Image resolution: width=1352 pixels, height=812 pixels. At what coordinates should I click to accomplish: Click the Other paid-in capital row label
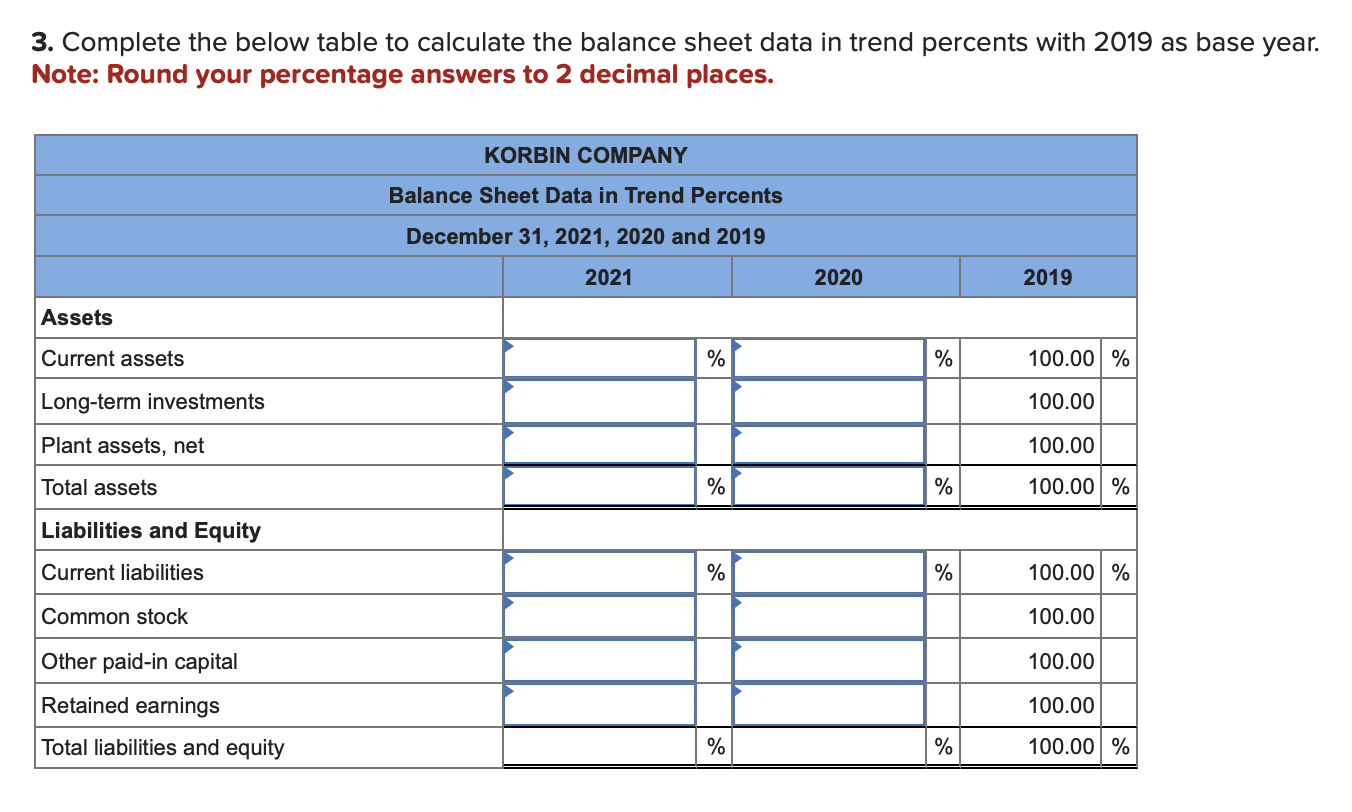click(140, 662)
